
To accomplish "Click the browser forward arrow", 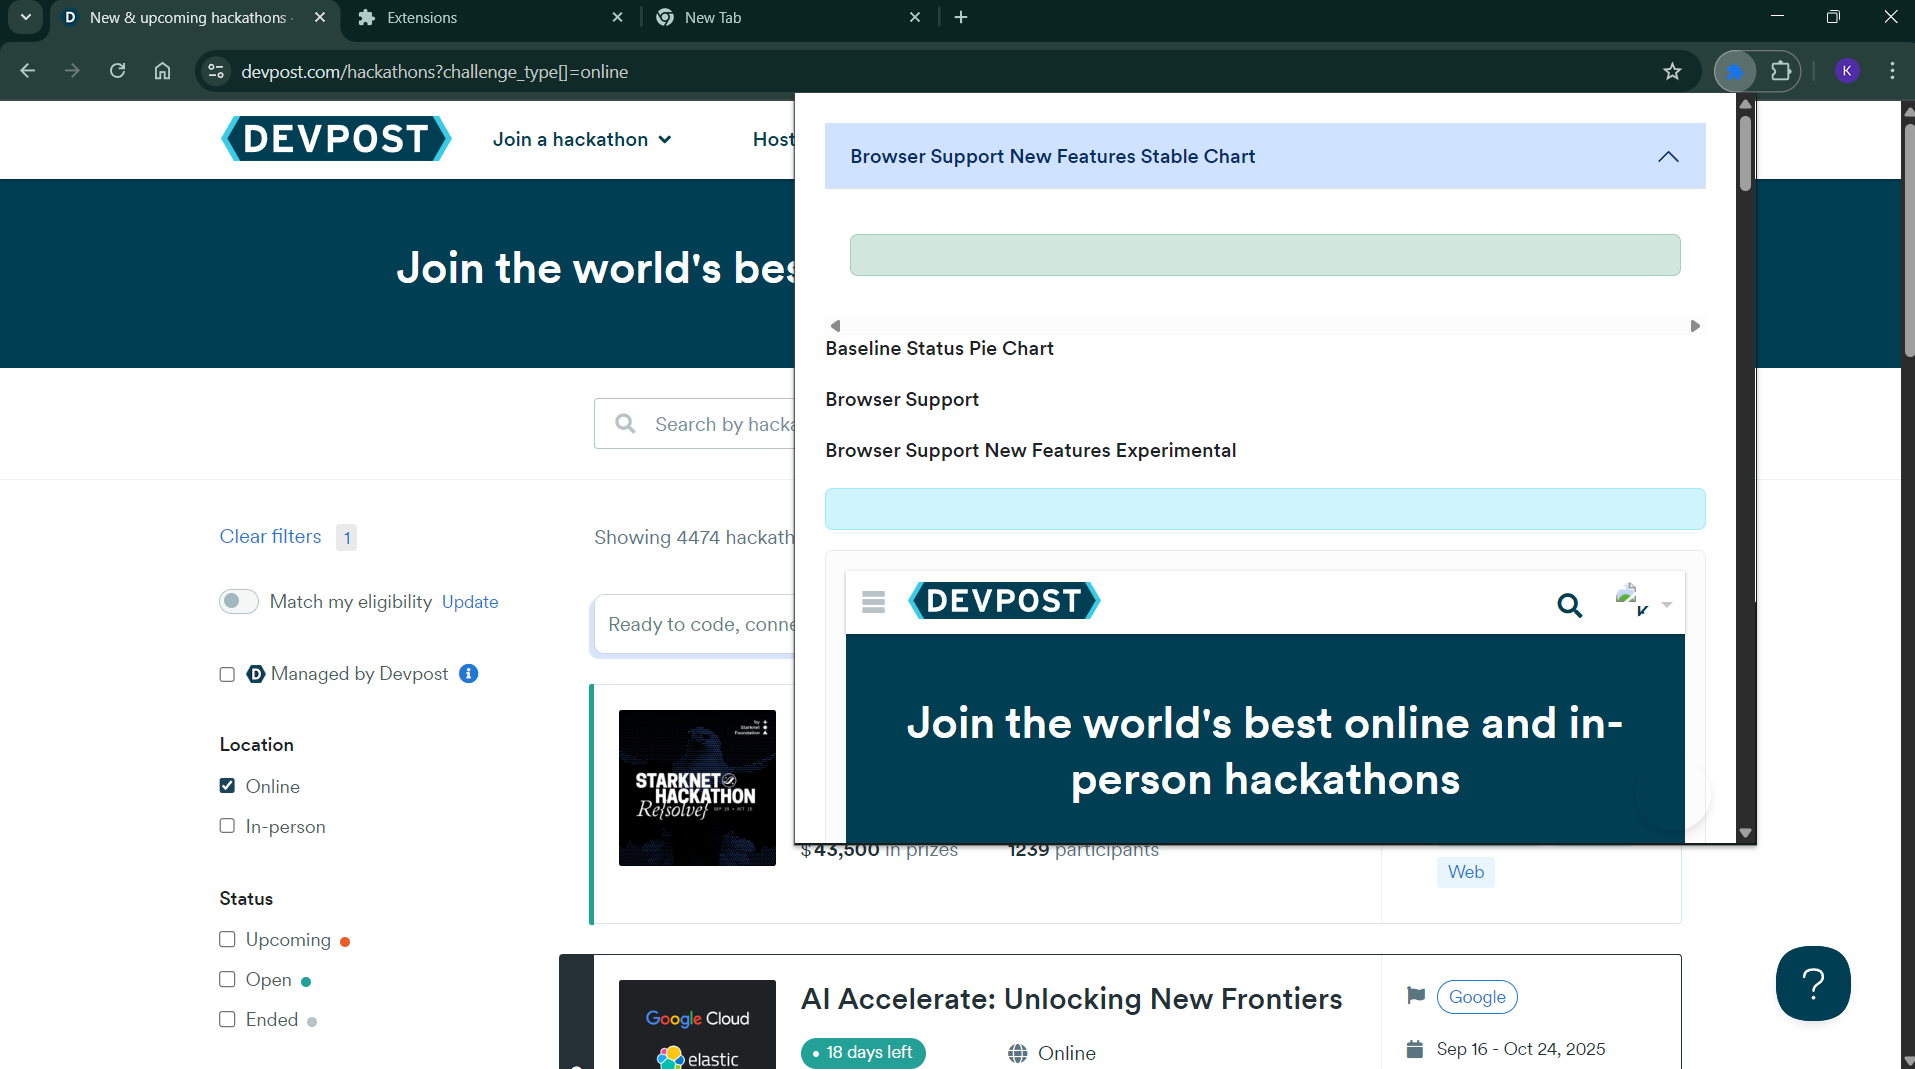I will pos(72,71).
